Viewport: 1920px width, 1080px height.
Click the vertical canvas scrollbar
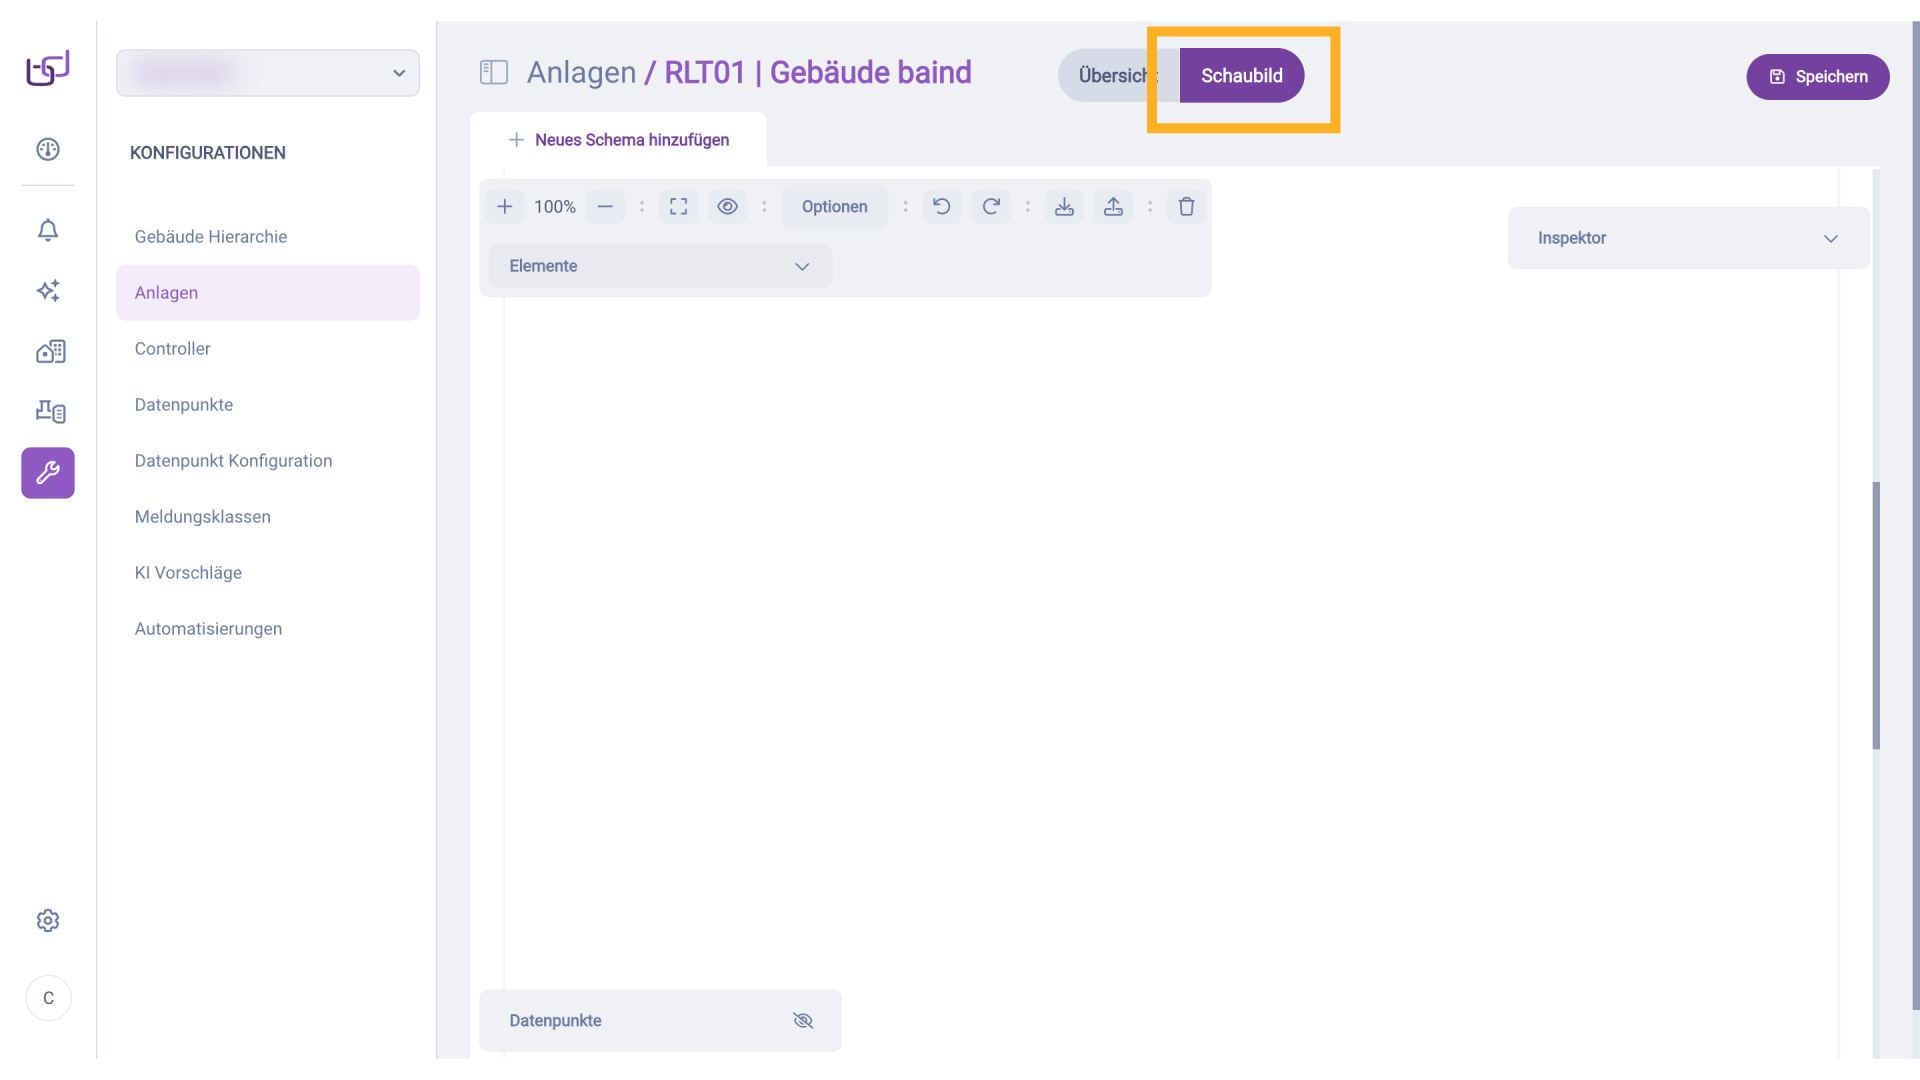[1876, 615]
